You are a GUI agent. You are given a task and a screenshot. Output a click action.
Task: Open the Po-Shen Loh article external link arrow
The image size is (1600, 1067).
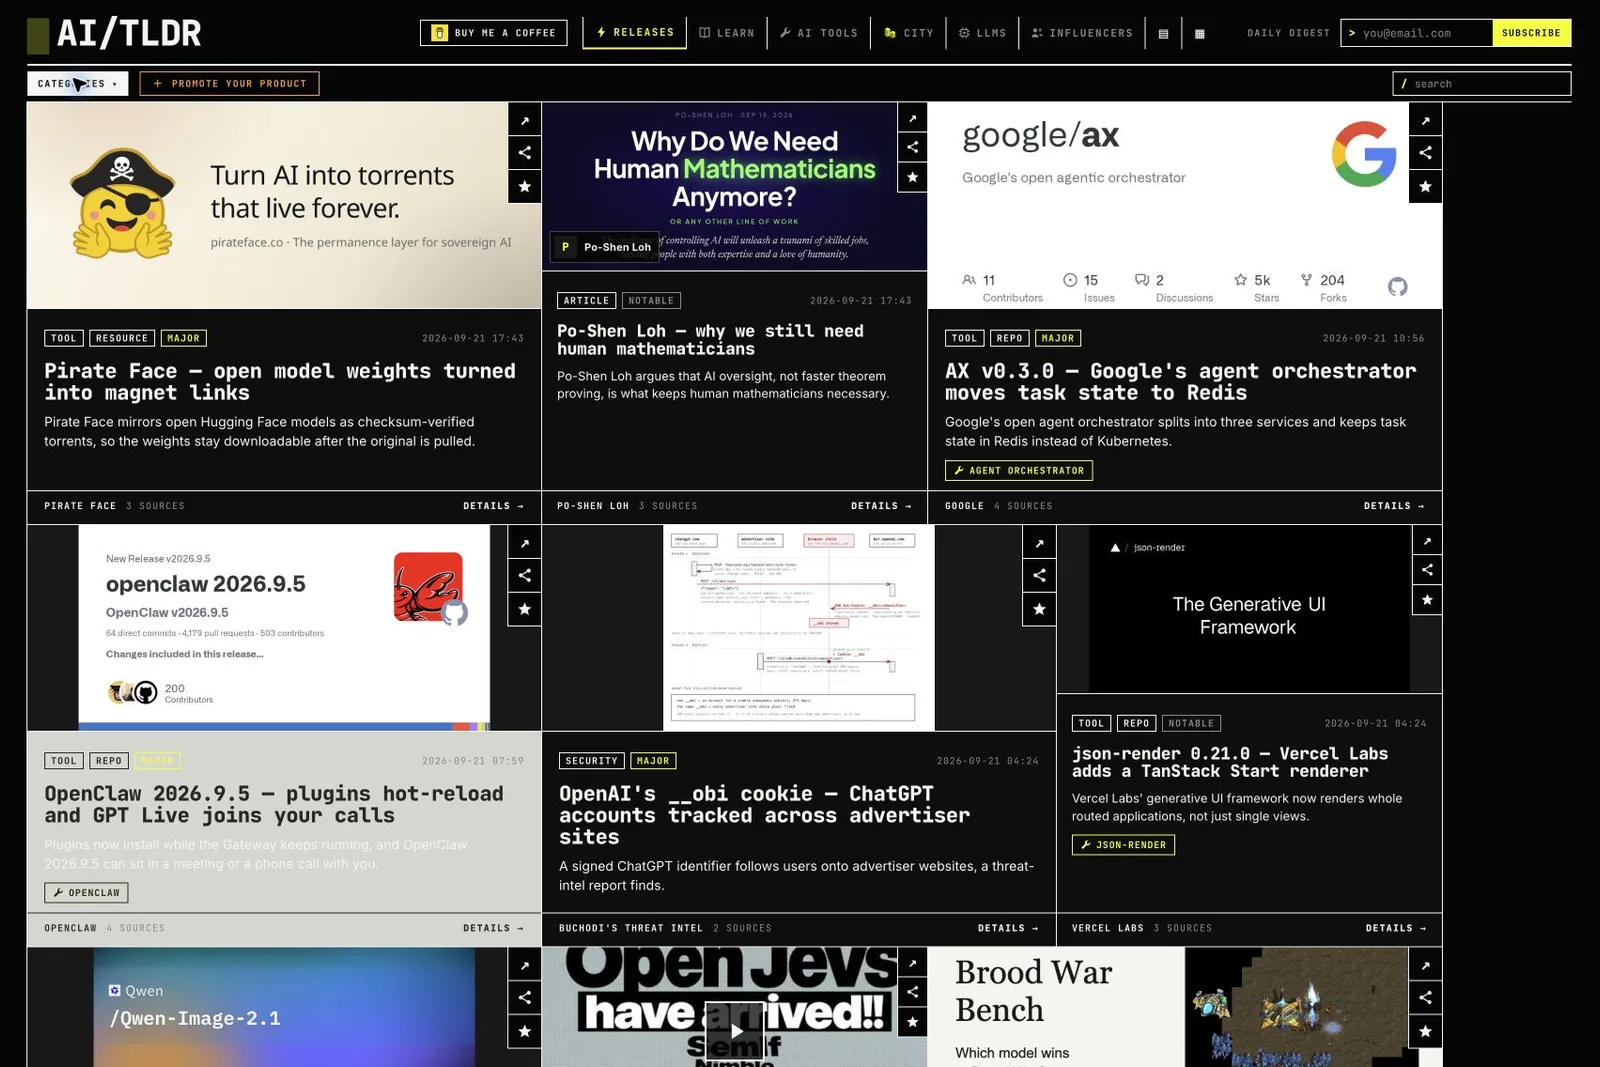point(912,118)
